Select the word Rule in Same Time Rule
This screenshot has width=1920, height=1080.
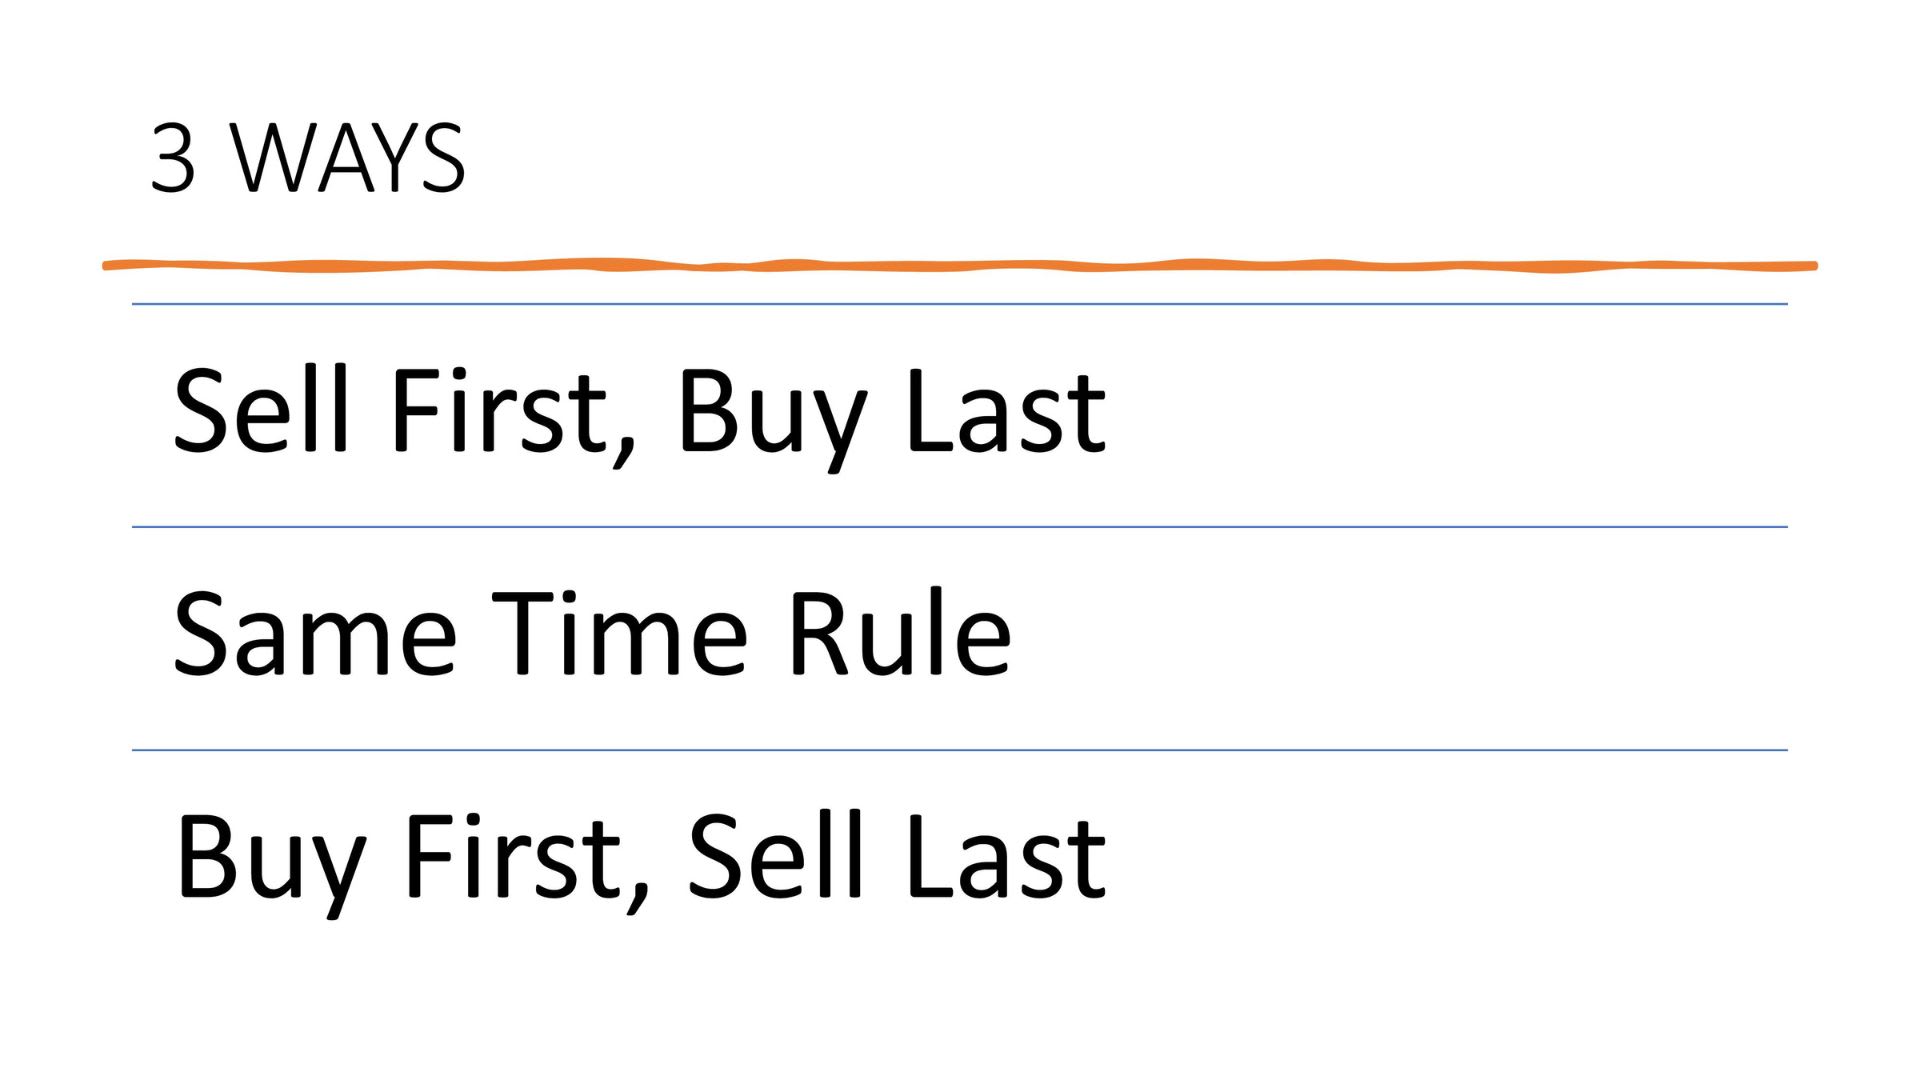pos(900,633)
